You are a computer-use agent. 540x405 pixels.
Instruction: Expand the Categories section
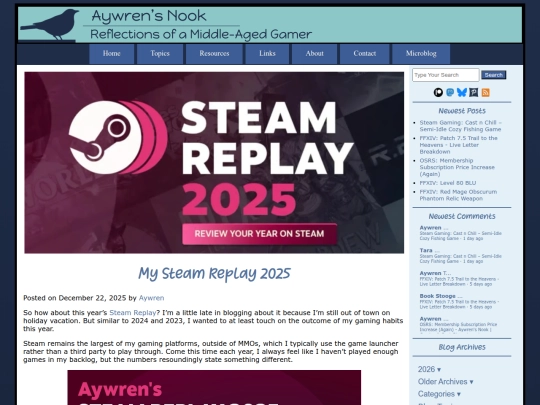point(439,394)
